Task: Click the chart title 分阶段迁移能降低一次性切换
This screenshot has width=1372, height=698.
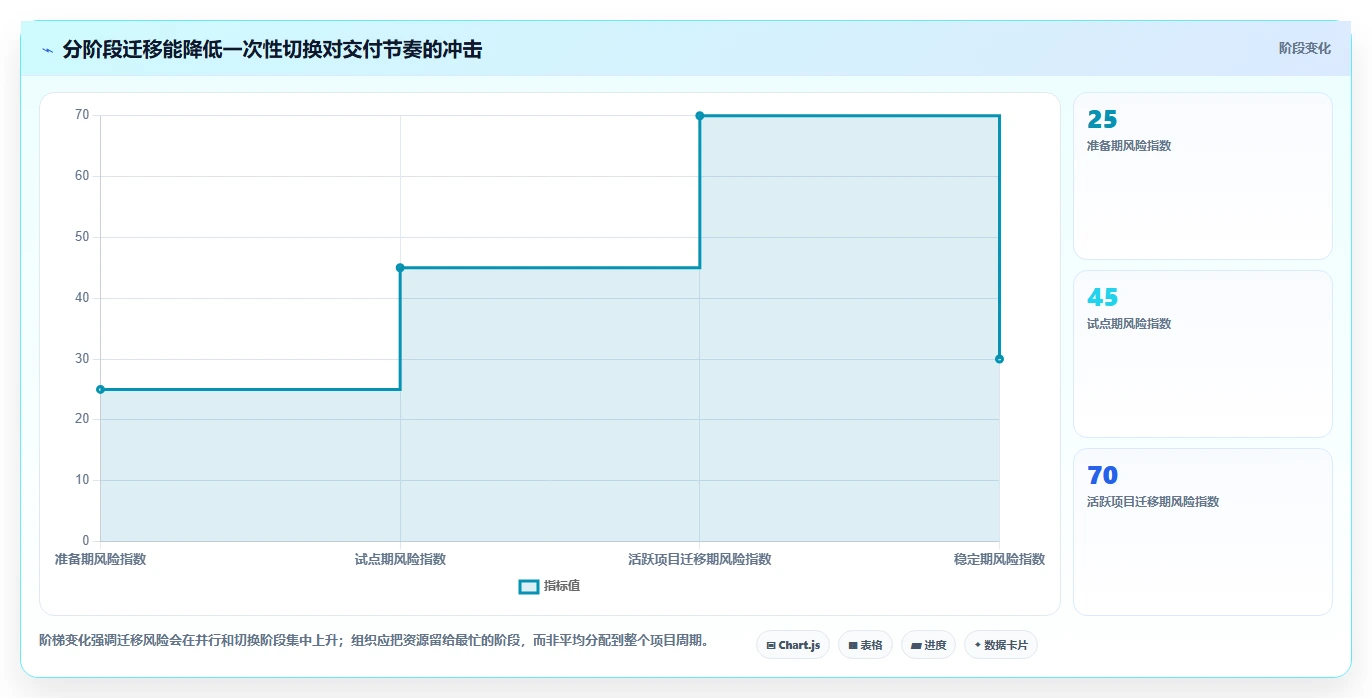Action: click(x=272, y=49)
